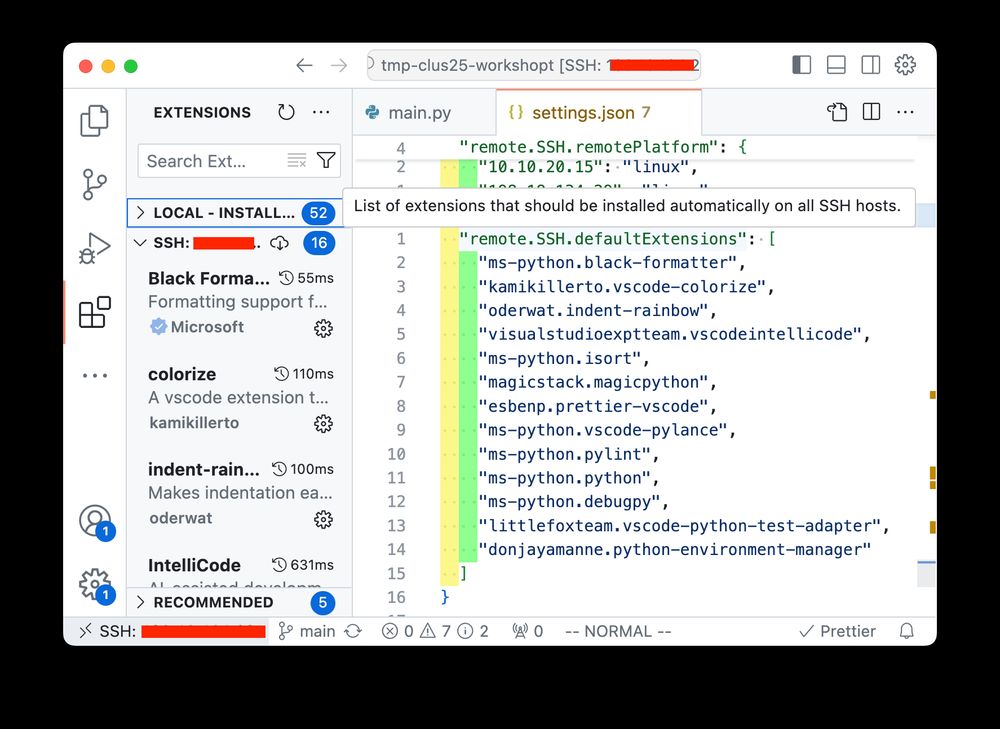Image resolution: width=1000 pixels, height=729 pixels.
Task: Open the command center search box
Action: click(x=534, y=65)
